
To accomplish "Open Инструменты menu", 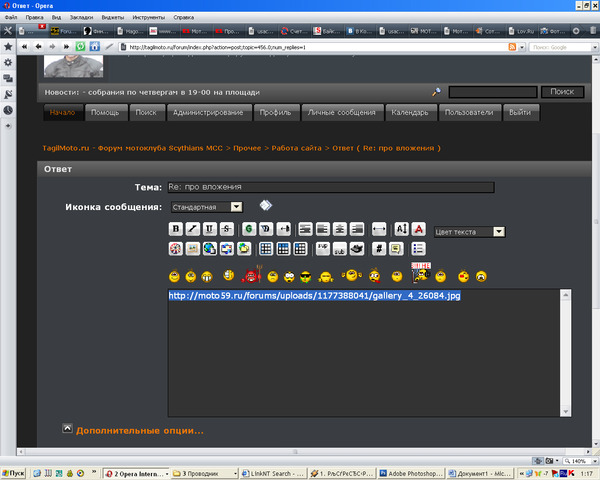I will 148,17.
